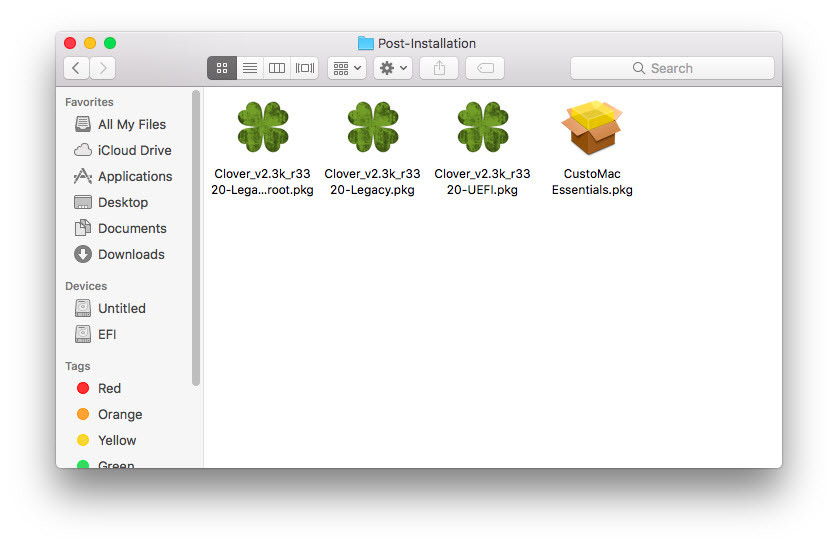
Task: Click the Yellow tag label
Action: coord(117,441)
